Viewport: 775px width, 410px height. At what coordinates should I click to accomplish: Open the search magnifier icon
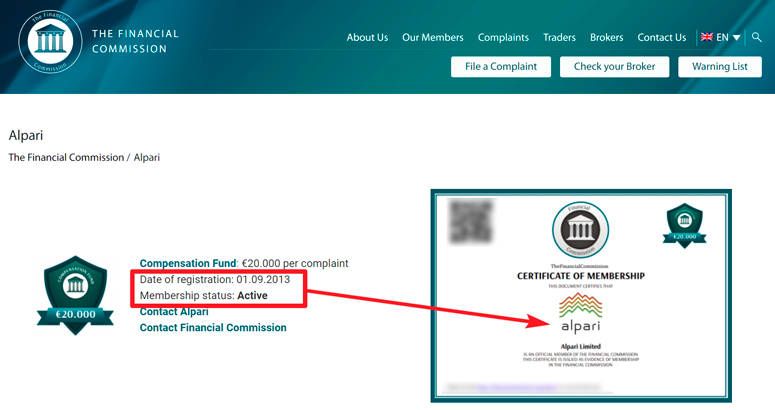click(x=756, y=37)
